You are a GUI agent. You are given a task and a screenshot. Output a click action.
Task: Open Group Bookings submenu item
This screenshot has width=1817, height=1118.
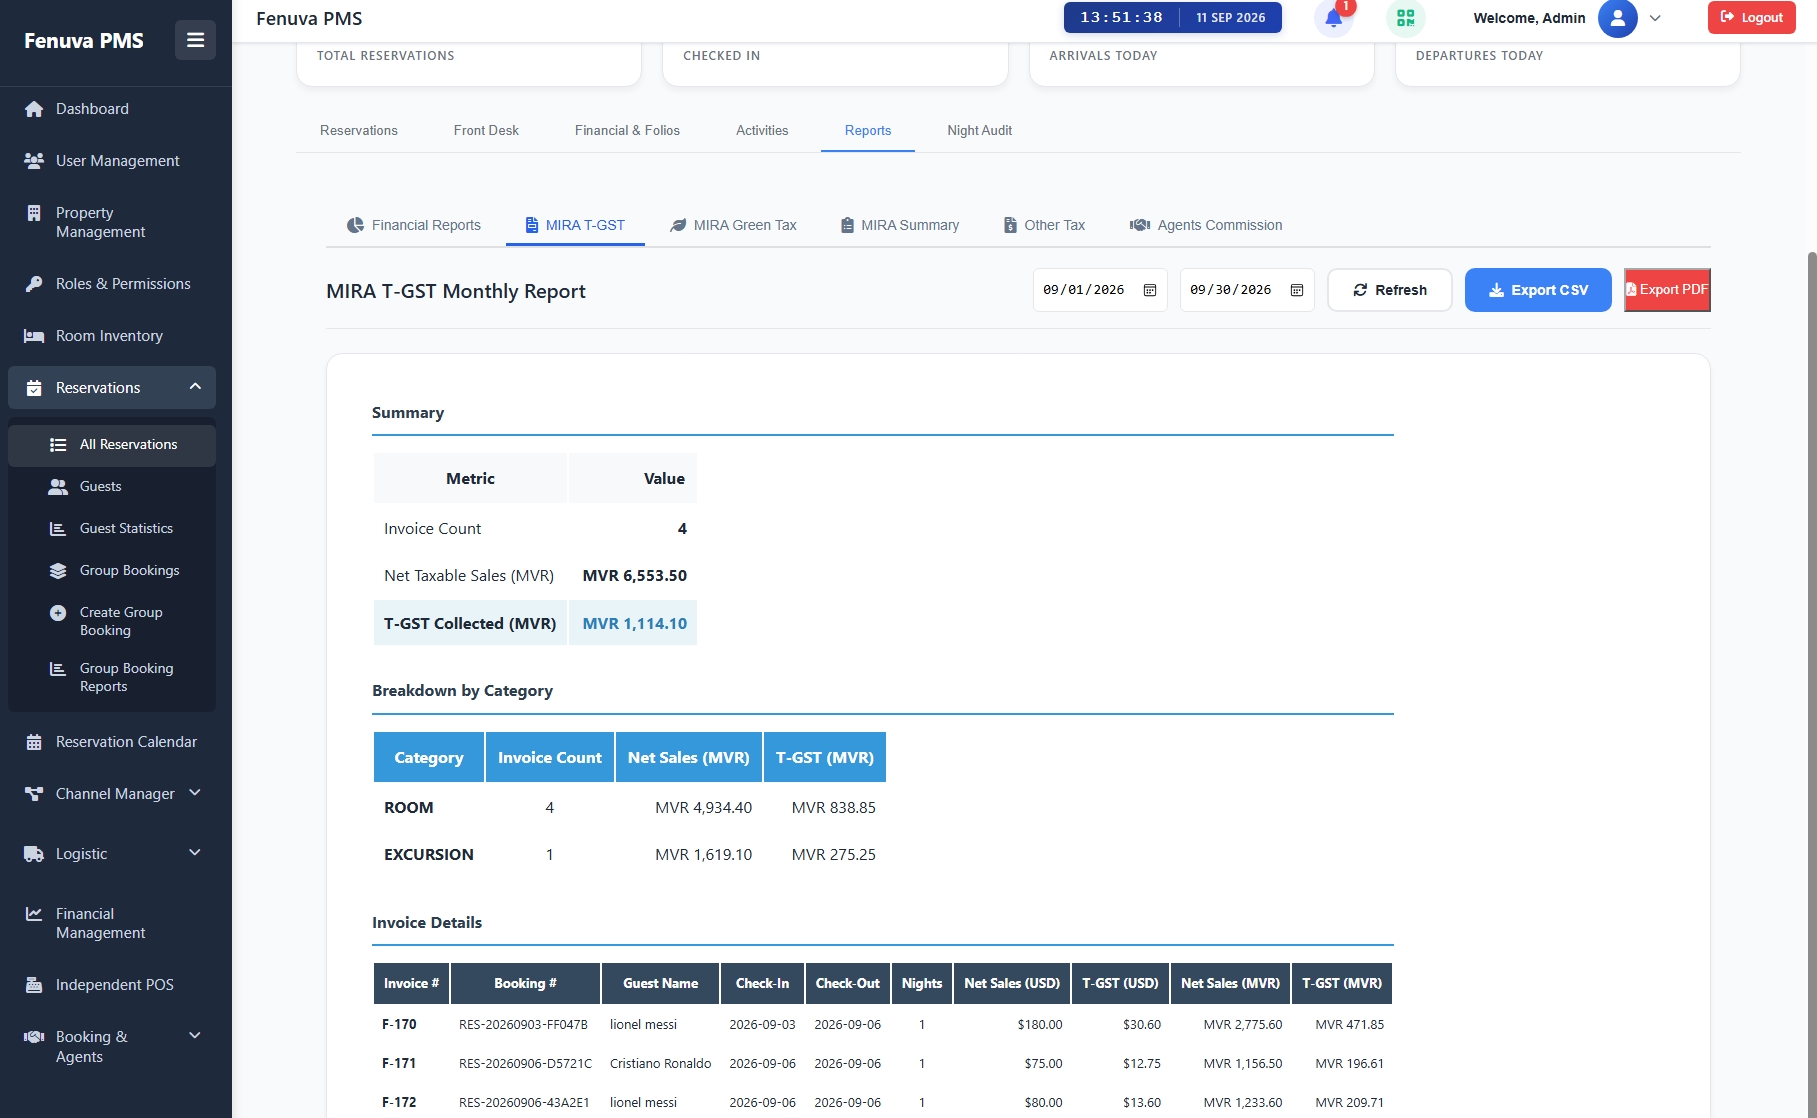pos(112,571)
